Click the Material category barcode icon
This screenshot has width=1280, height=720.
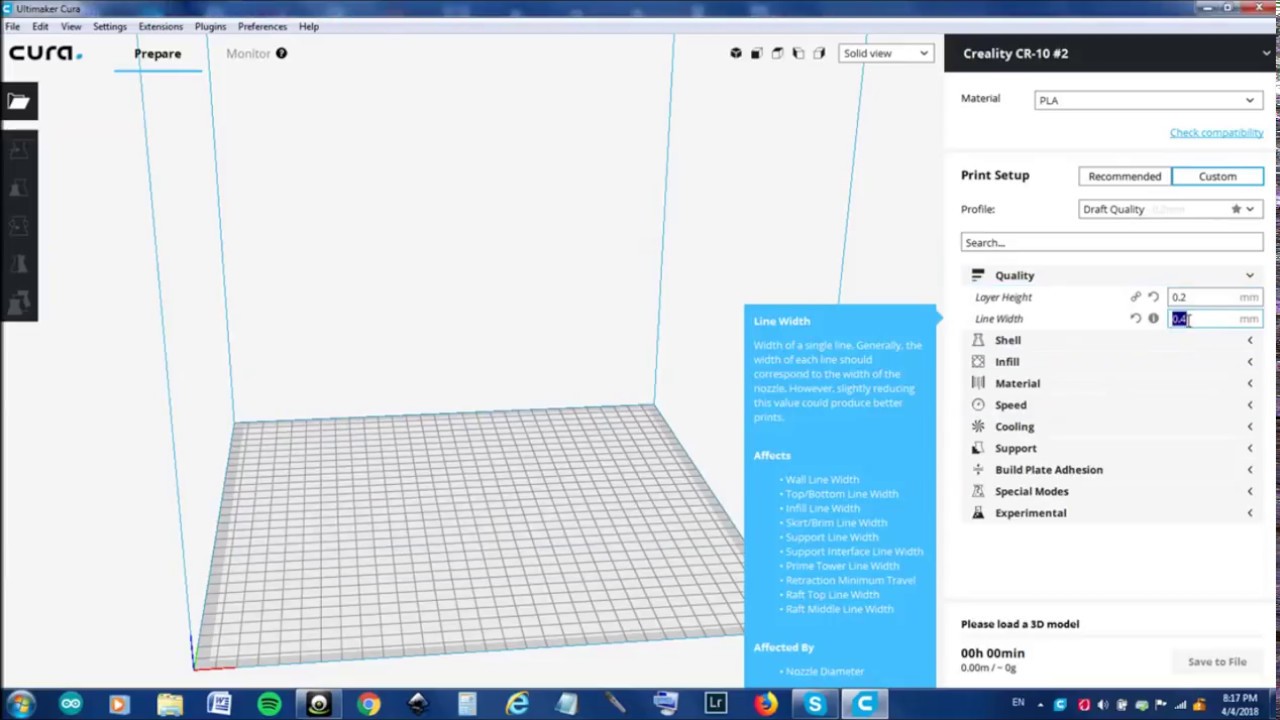[x=978, y=383]
